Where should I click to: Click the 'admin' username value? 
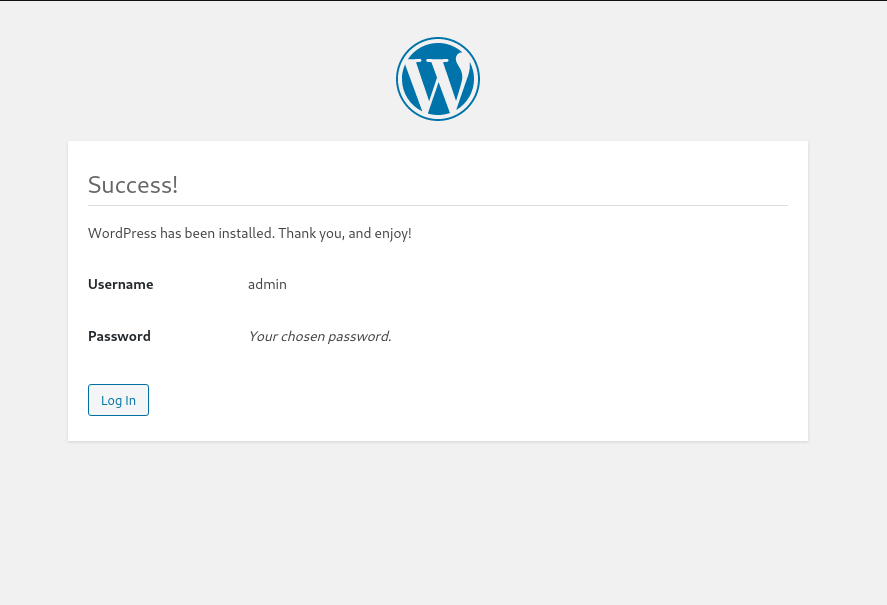[267, 284]
